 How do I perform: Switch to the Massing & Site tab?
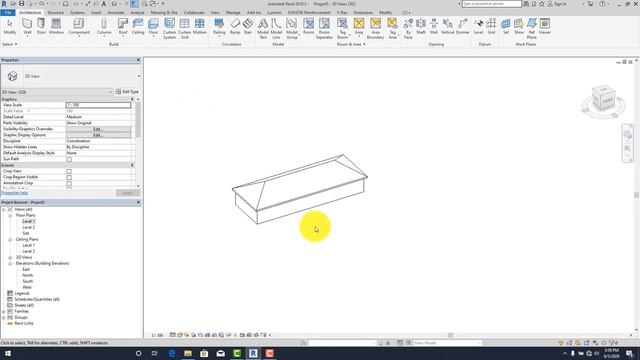(164, 13)
